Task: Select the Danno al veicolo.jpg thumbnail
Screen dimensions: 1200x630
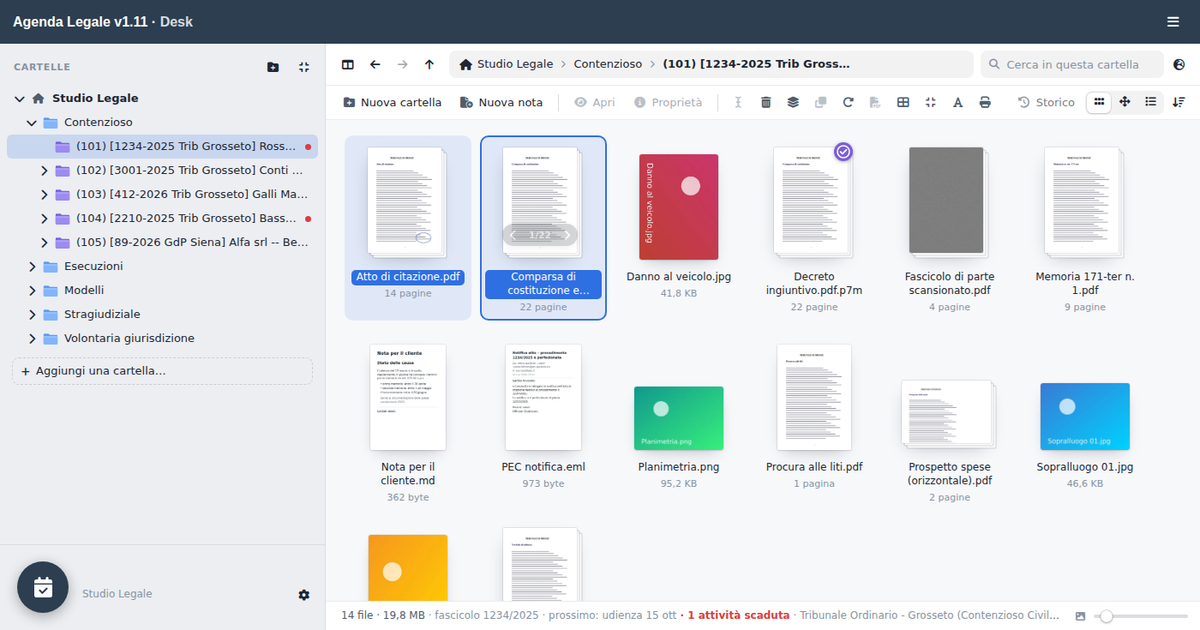Action: [679, 206]
